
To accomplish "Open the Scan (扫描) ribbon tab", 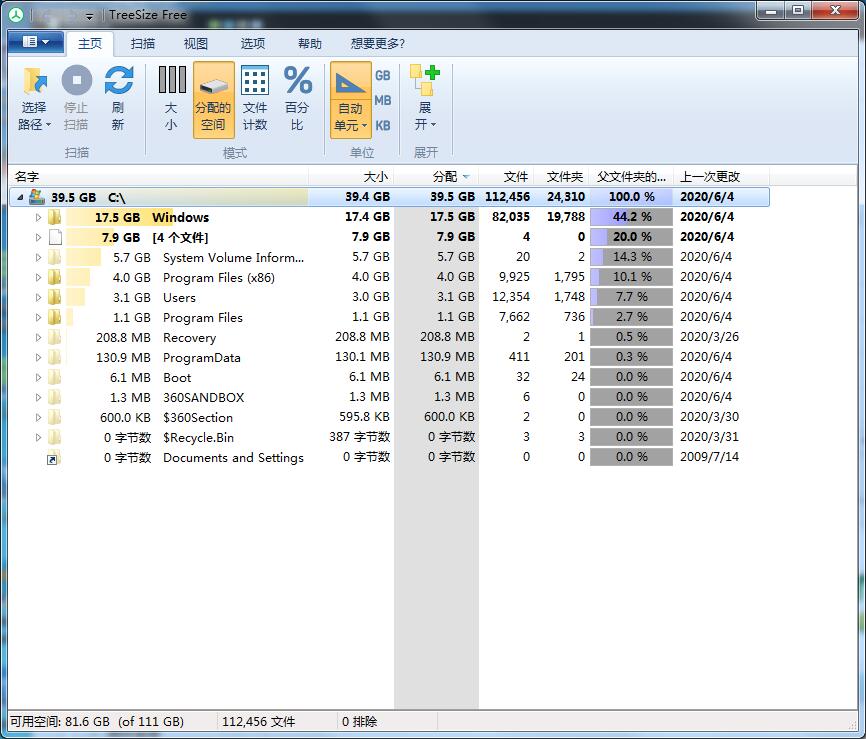I will (143, 44).
